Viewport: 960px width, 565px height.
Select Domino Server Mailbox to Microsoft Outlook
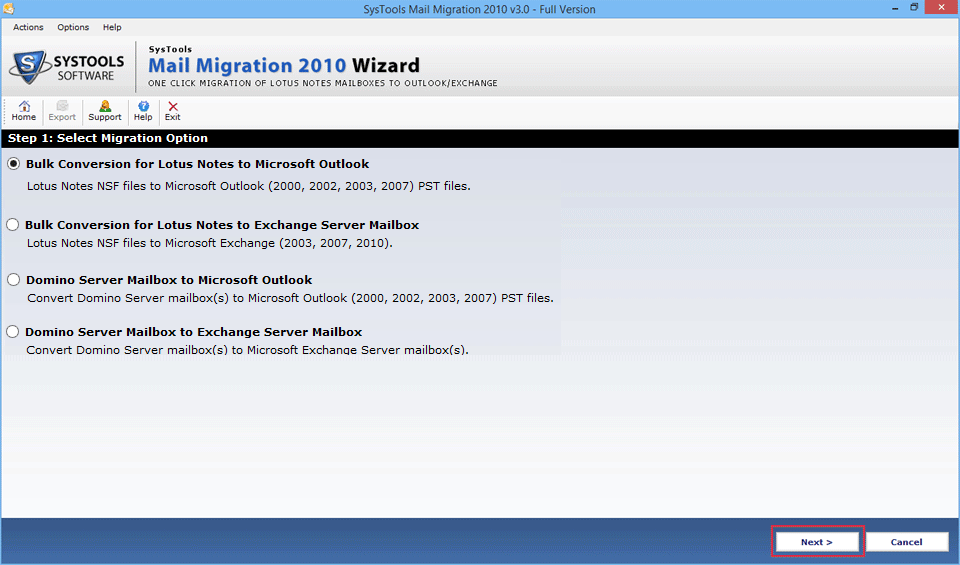tap(13, 280)
